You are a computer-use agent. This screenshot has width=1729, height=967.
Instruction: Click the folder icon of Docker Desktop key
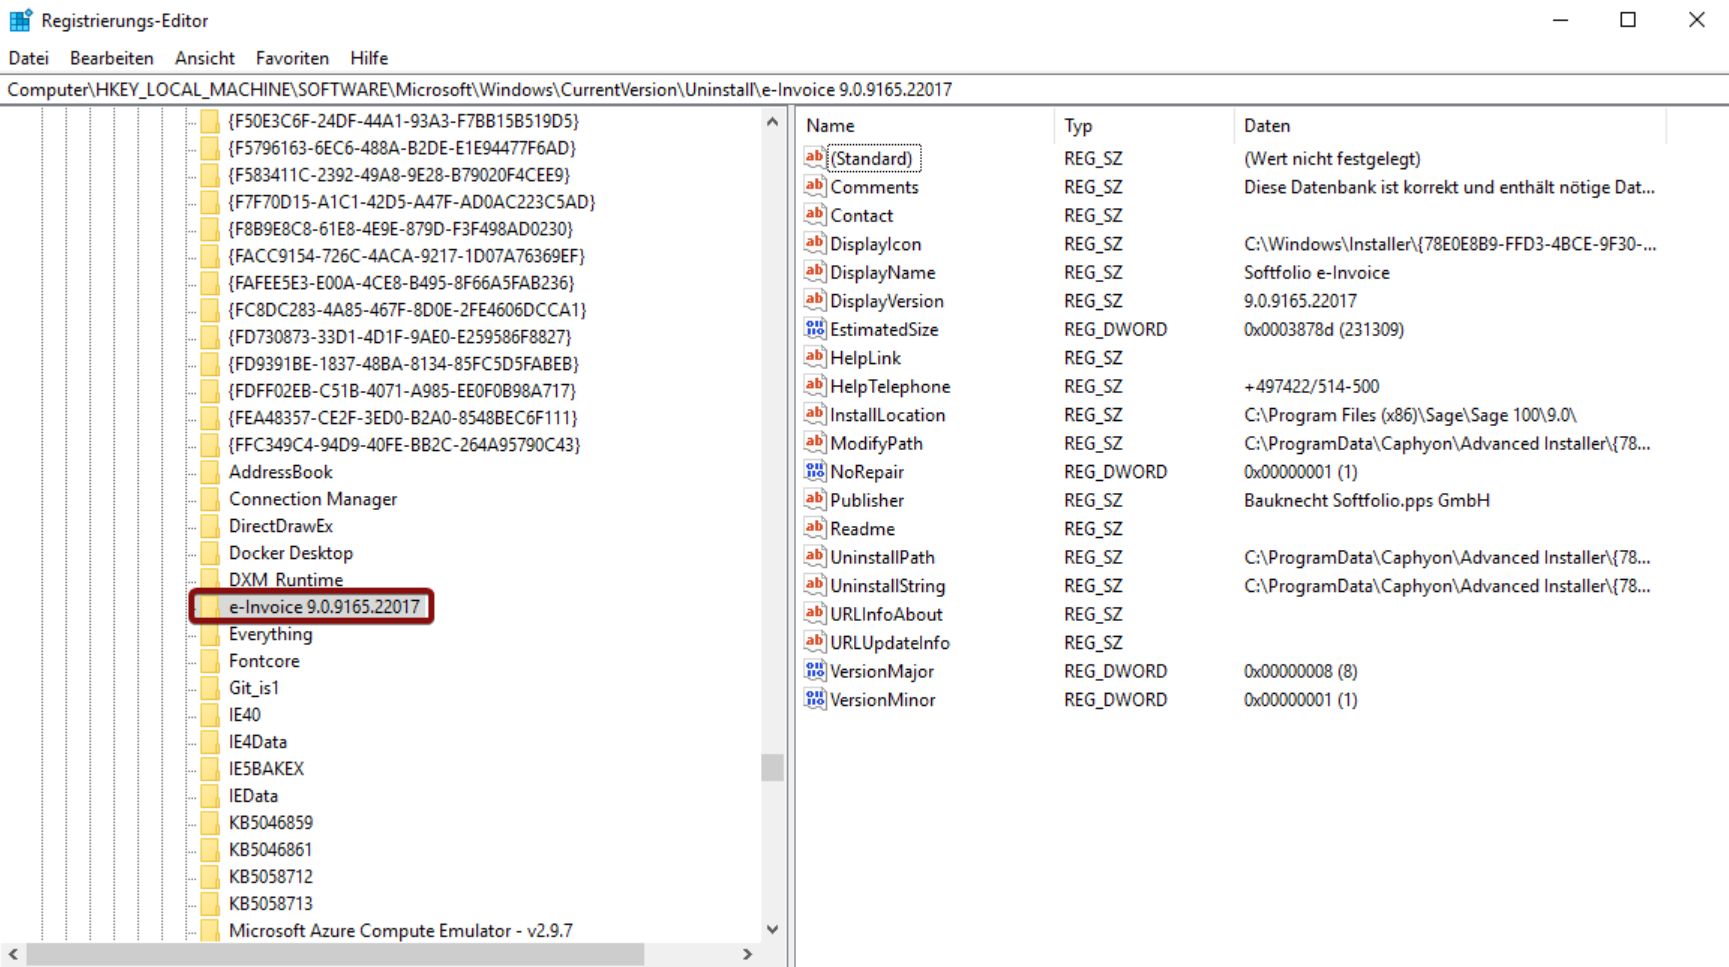pos(210,553)
